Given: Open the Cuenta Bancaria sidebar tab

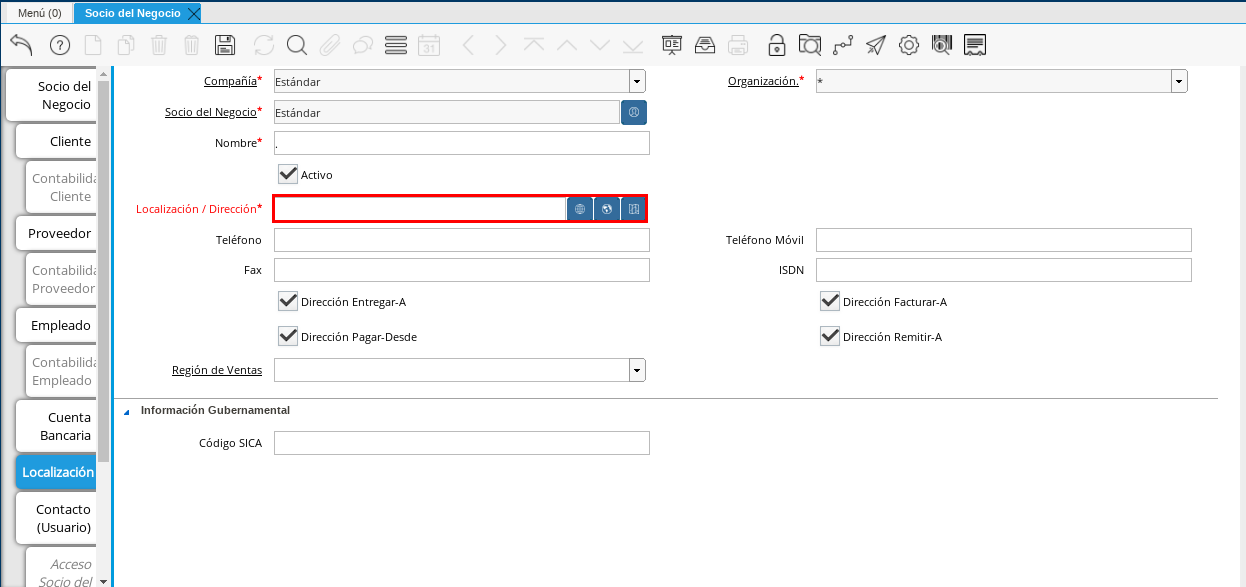Looking at the screenshot, I should pos(57,426).
